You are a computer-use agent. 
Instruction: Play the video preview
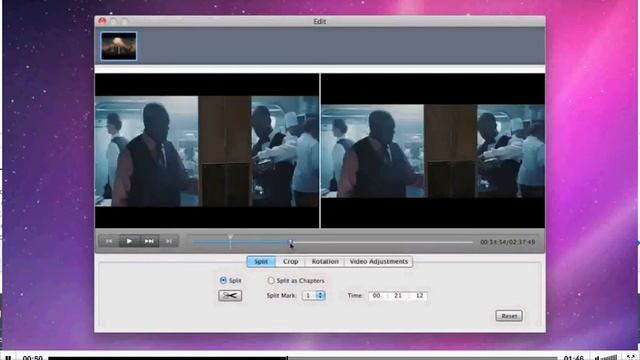point(129,241)
